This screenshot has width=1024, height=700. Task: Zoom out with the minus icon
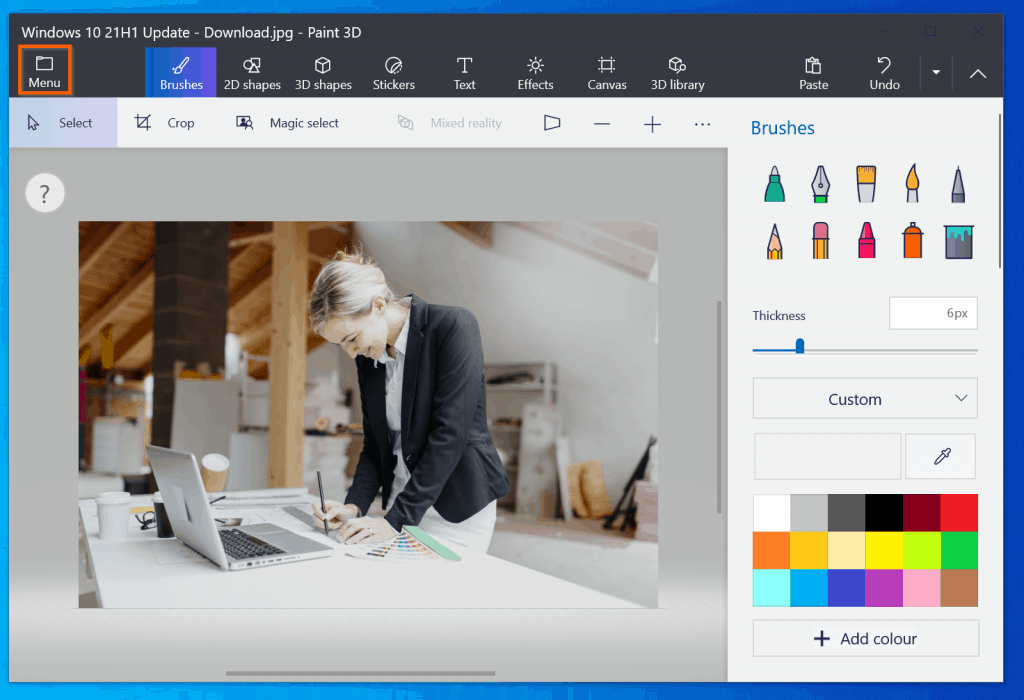click(601, 123)
